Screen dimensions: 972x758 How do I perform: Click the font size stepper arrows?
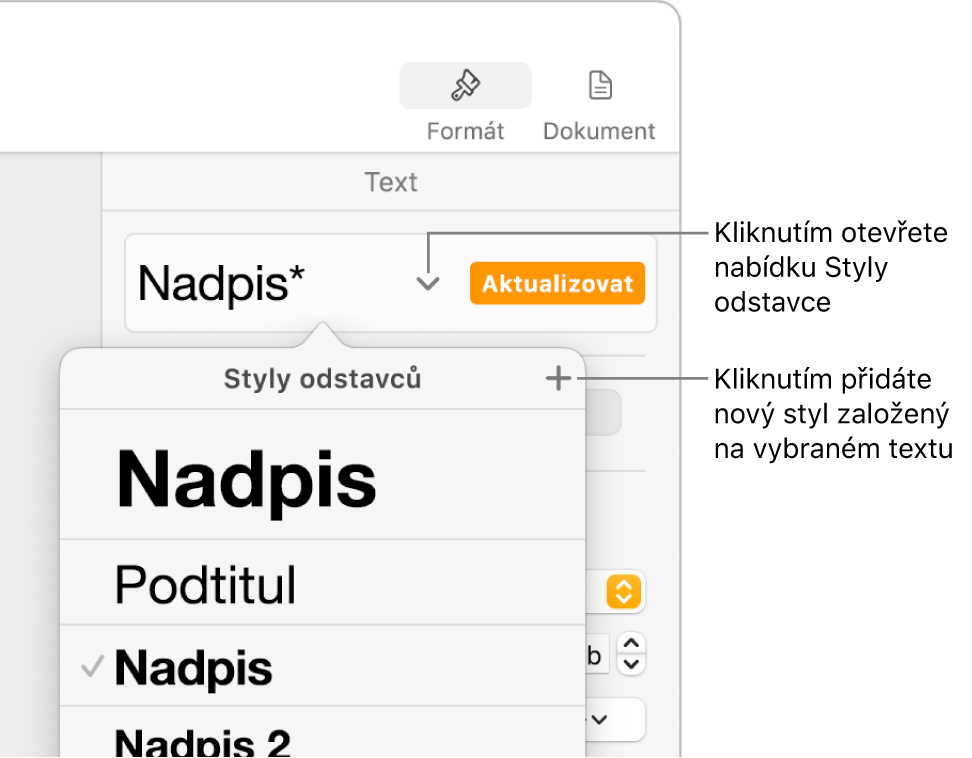631,654
